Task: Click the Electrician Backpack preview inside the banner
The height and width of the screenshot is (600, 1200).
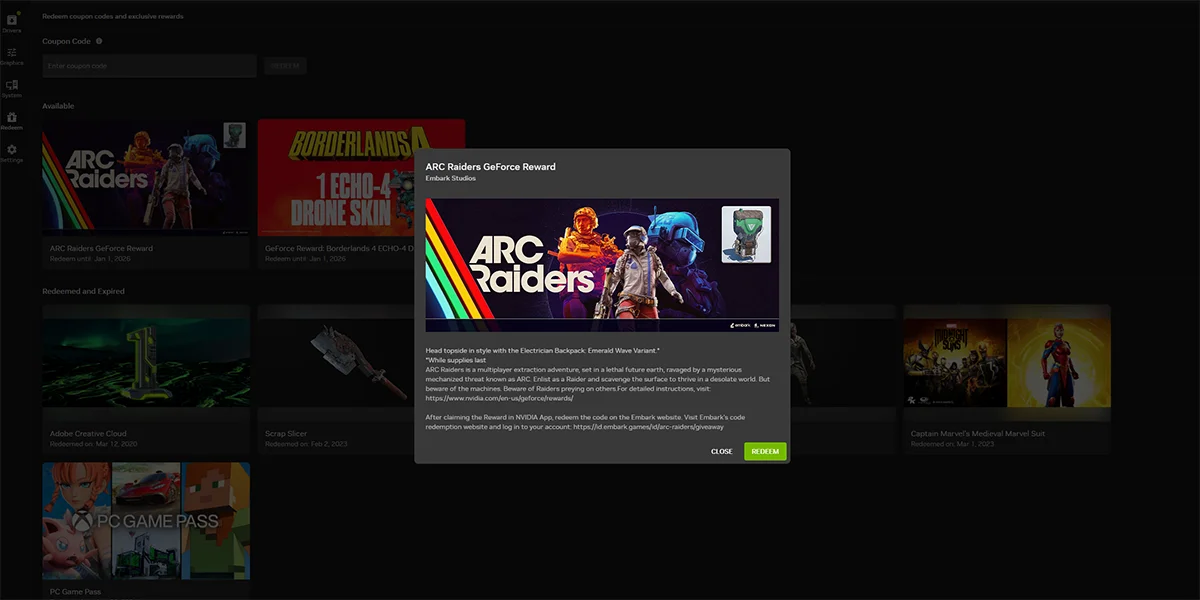Action: pyautogui.click(x=746, y=232)
